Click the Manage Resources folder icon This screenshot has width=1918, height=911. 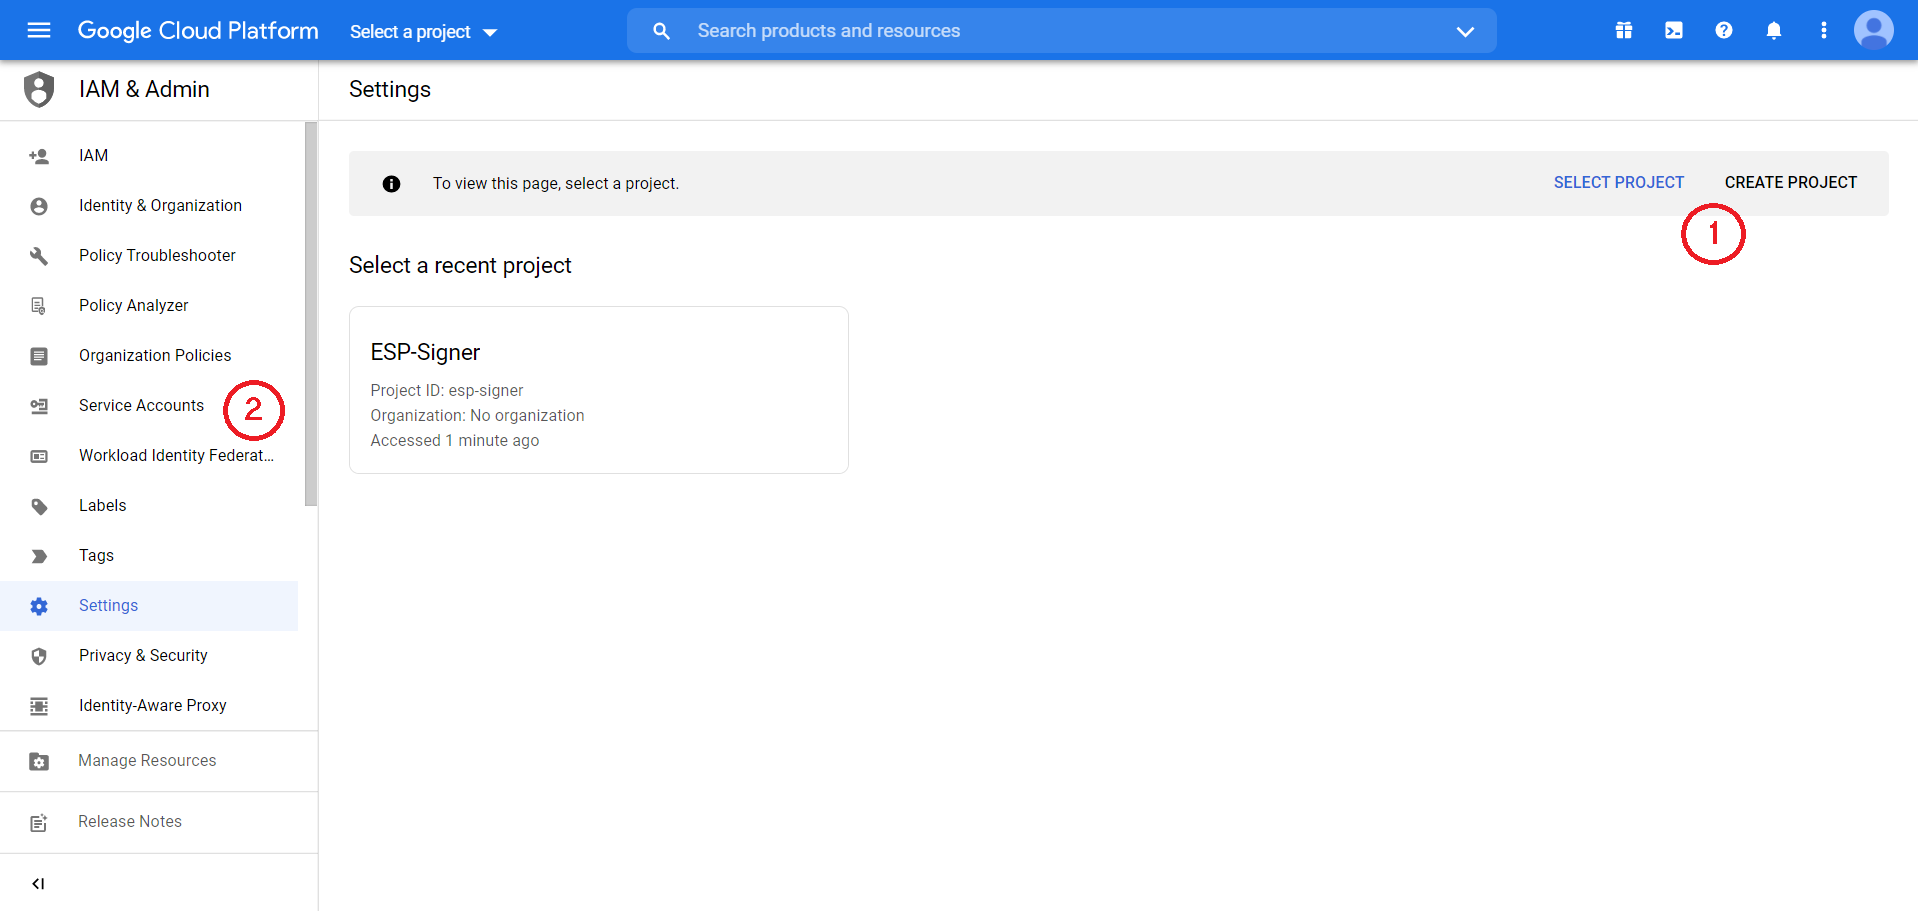coord(39,761)
